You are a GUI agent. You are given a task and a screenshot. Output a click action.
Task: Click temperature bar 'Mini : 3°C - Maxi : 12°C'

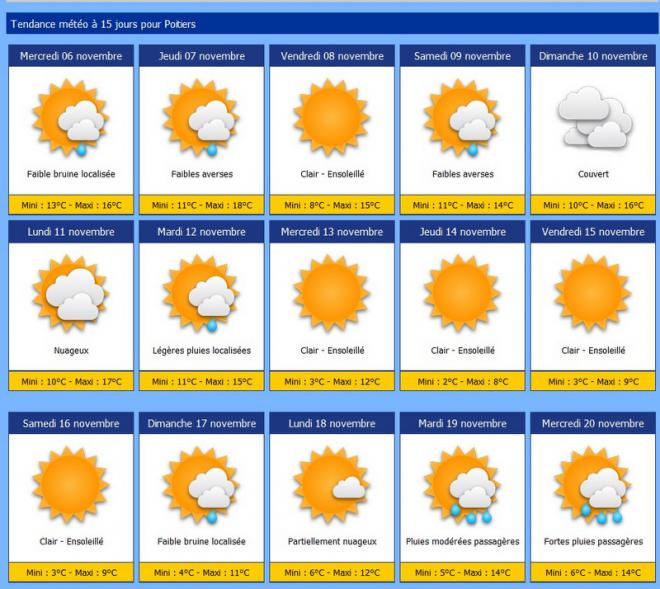[332, 381]
